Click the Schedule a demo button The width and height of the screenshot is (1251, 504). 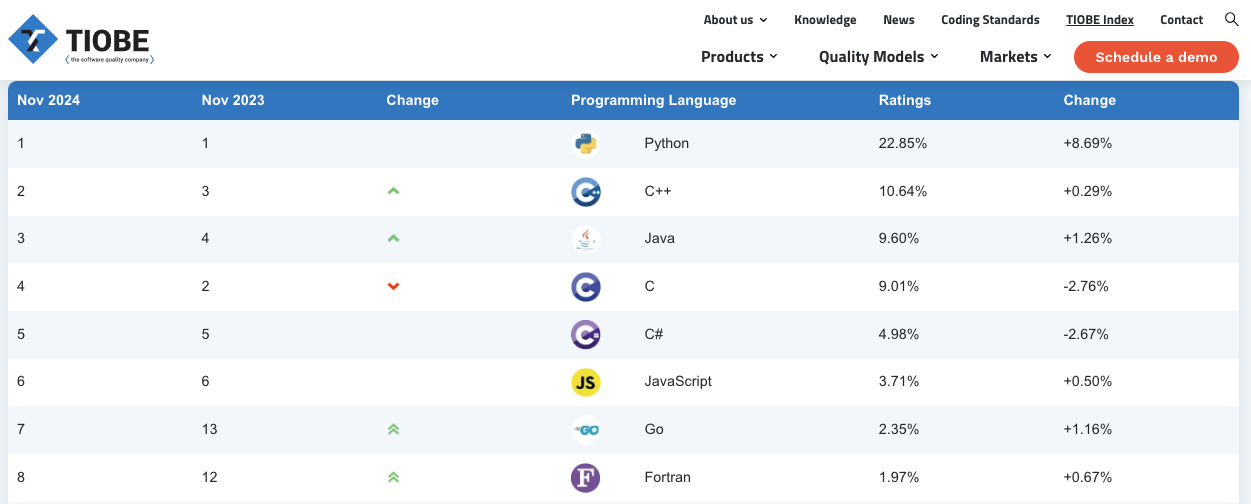coord(1156,57)
